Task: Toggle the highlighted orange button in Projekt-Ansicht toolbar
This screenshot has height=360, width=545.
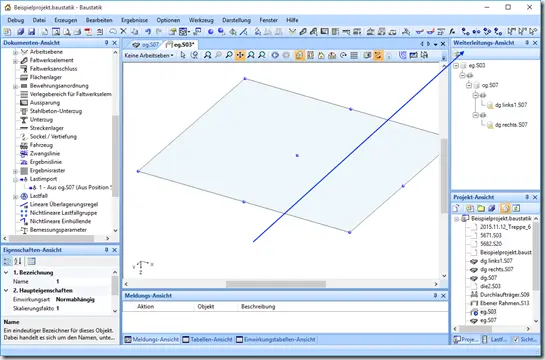Action: tap(505, 208)
